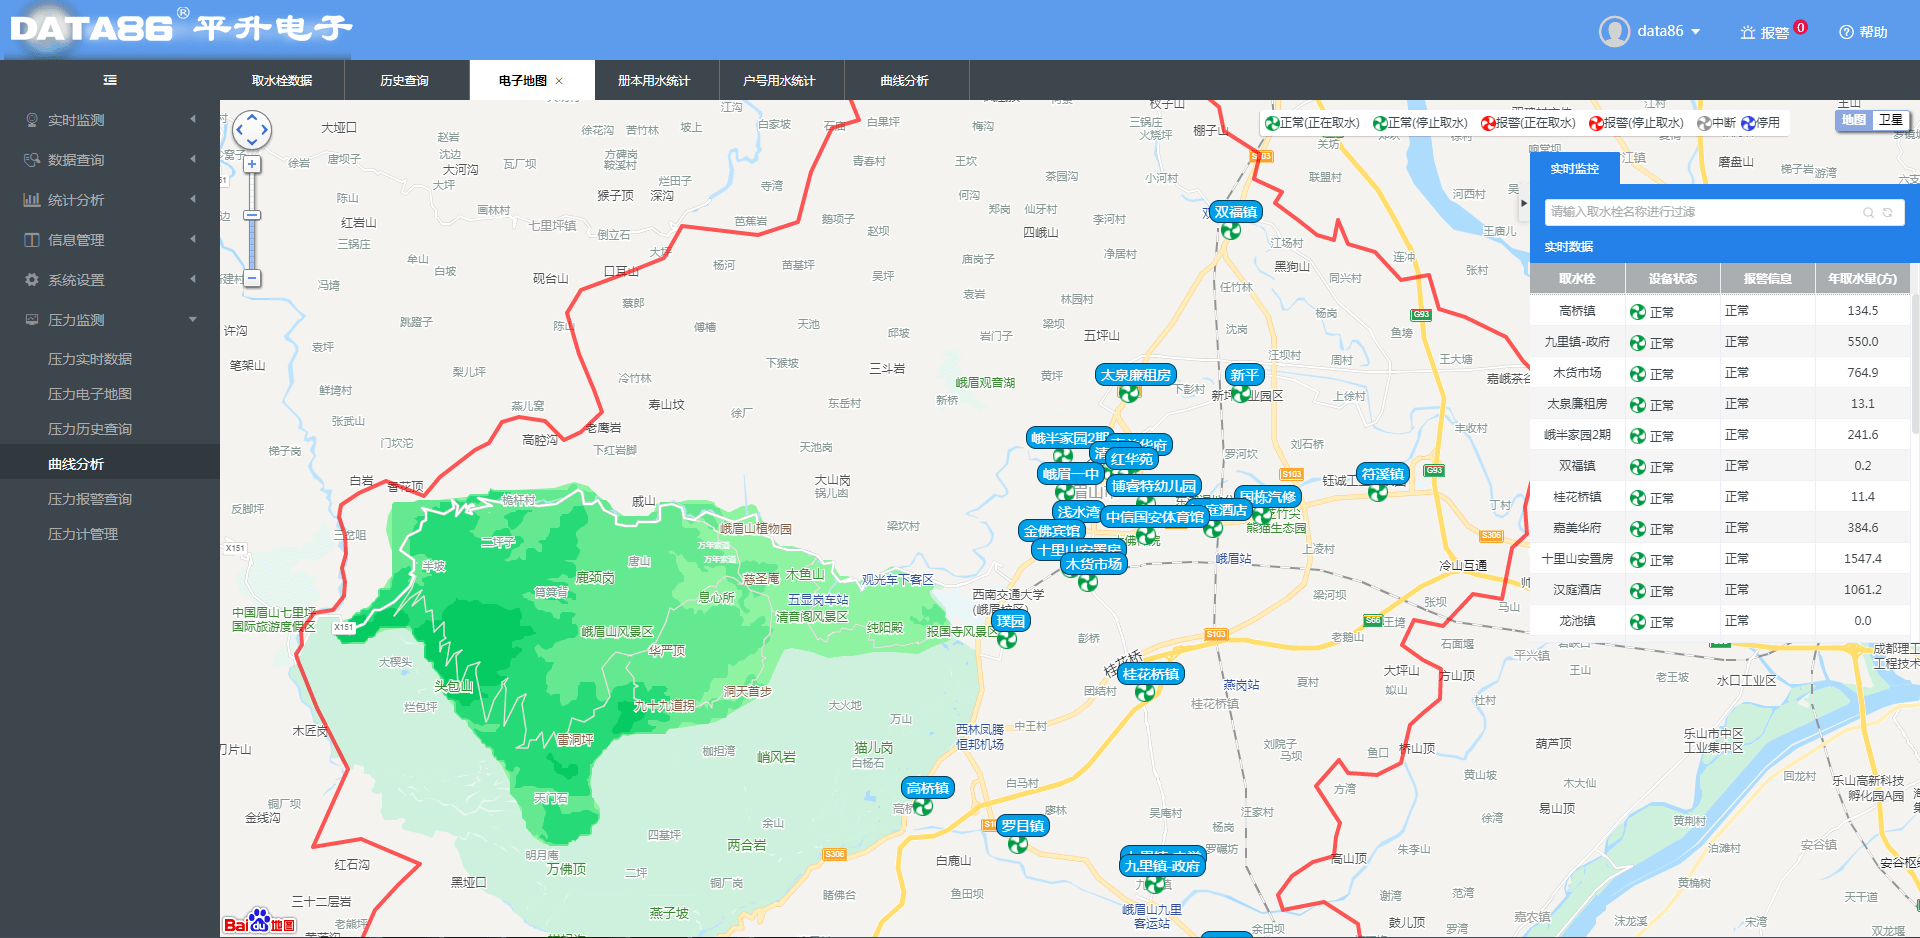Switch to the 历史查询 tab
The width and height of the screenshot is (1920, 938).
pyautogui.click(x=404, y=81)
